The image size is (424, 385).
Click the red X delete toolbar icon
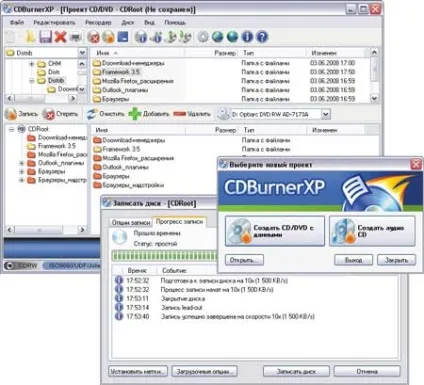point(60,37)
